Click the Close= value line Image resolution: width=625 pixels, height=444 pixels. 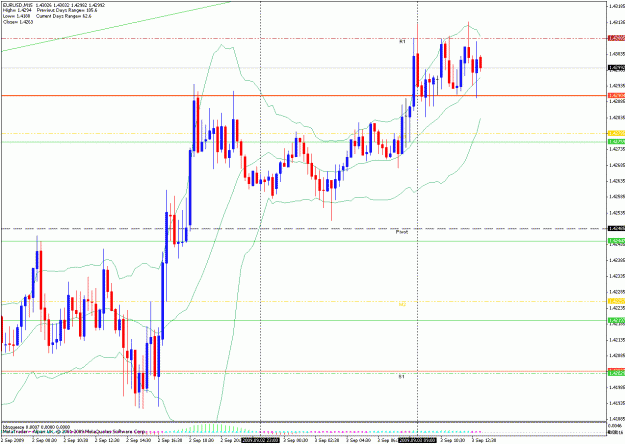[18, 22]
